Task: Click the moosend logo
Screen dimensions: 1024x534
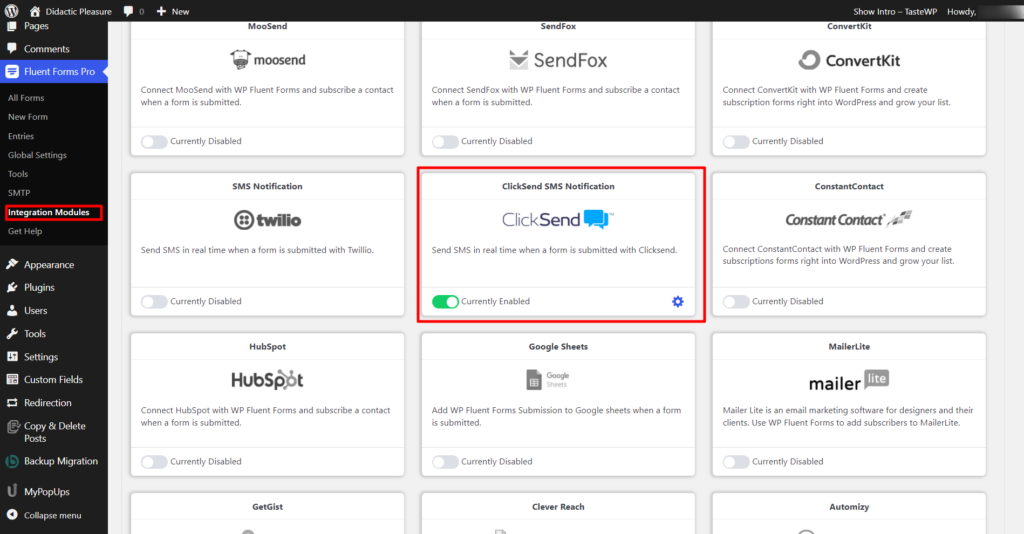Action: click(x=267, y=59)
